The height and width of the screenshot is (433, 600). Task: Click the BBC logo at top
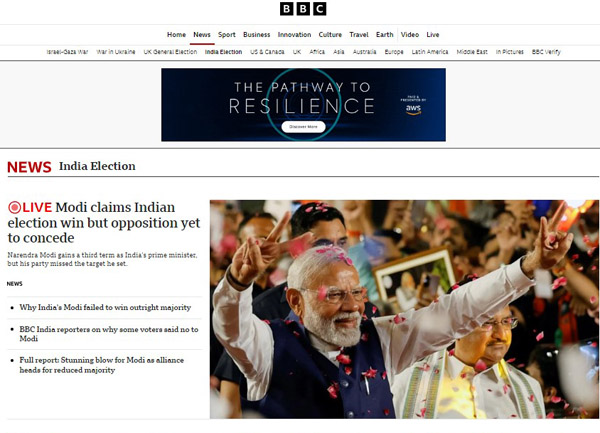pos(303,9)
